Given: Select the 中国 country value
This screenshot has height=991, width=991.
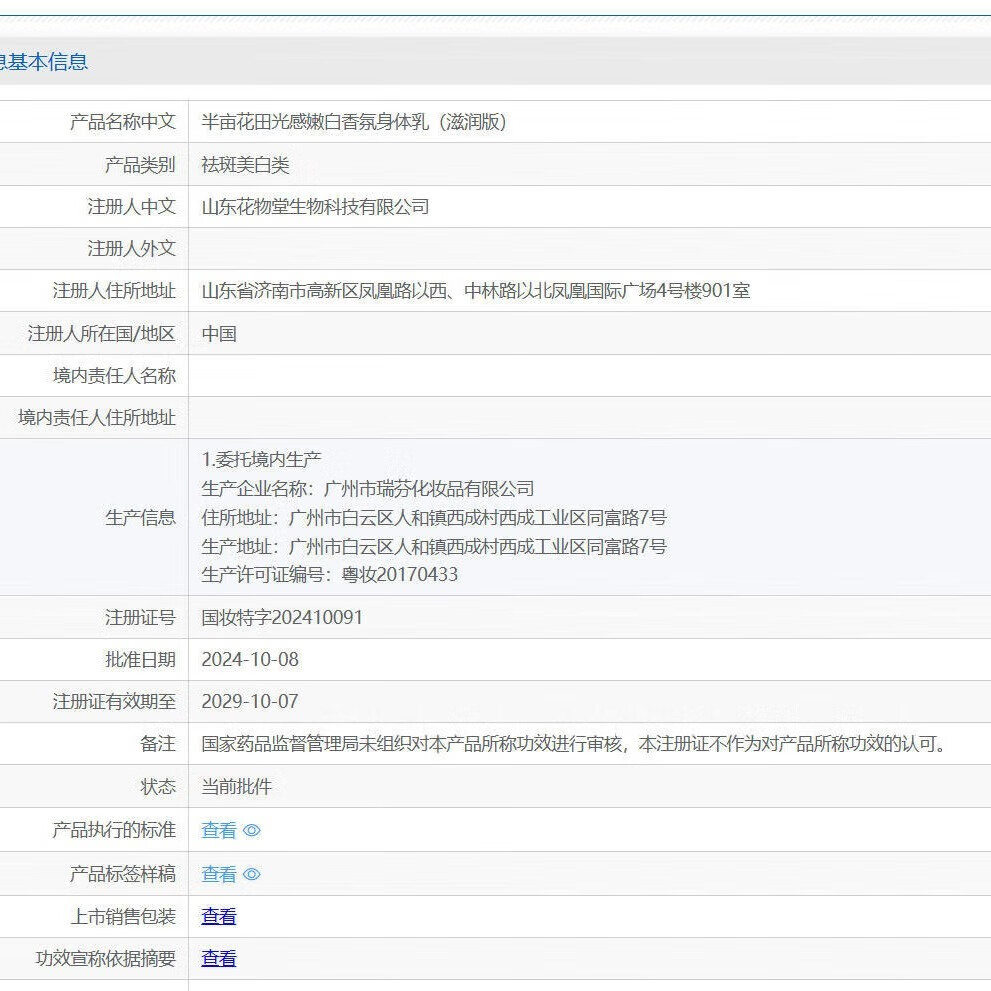Looking at the screenshot, I should pyautogui.click(x=219, y=334).
